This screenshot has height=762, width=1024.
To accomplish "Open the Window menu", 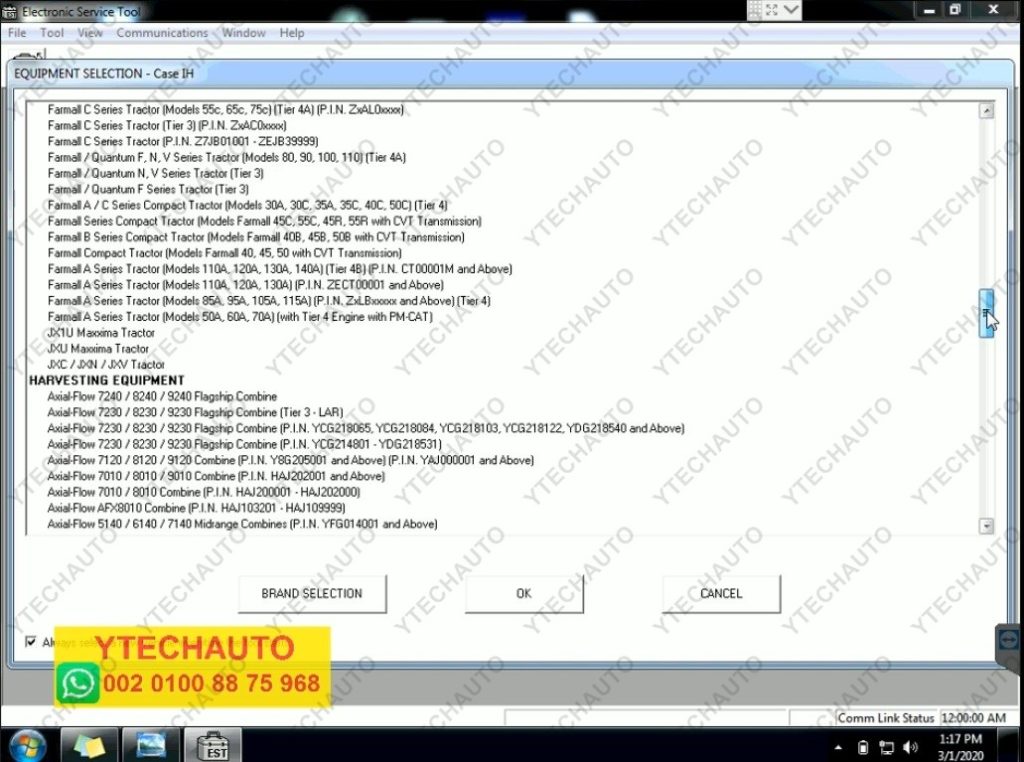I will tap(244, 33).
